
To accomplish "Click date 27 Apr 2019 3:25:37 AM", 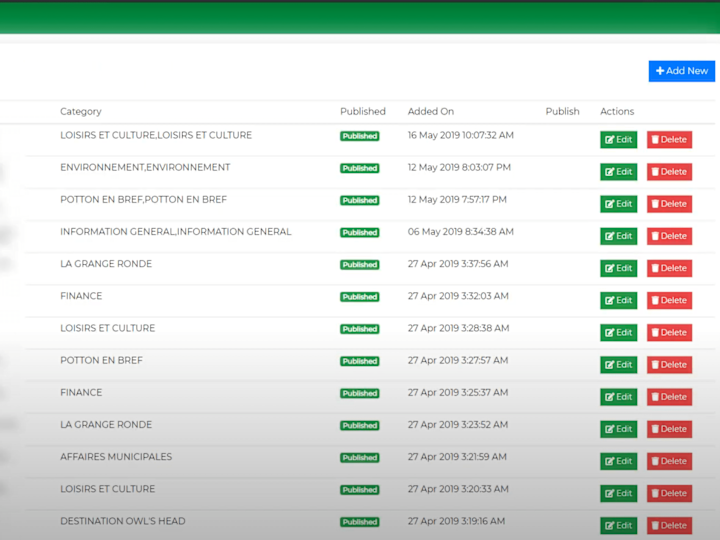I will pos(458,393).
